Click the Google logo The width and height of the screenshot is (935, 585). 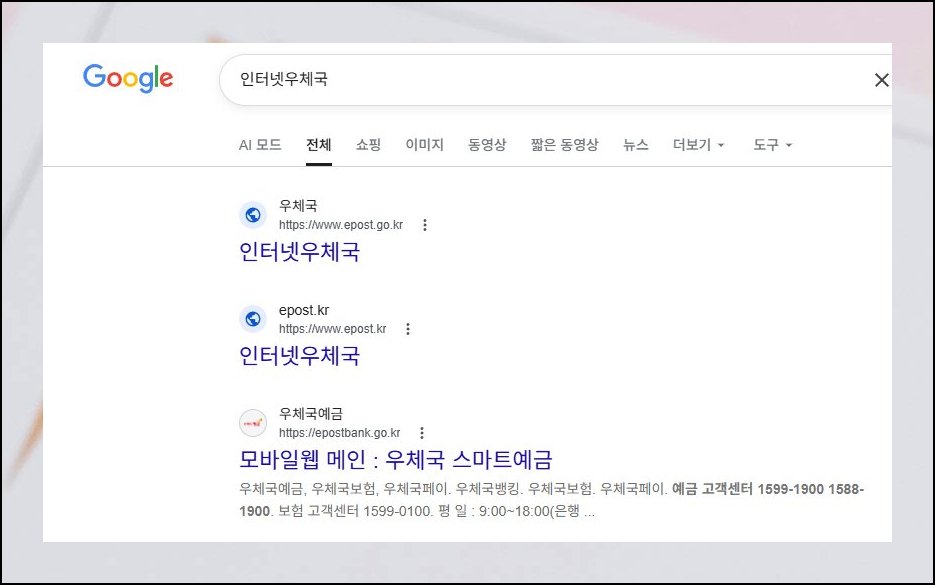click(x=128, y=78)
